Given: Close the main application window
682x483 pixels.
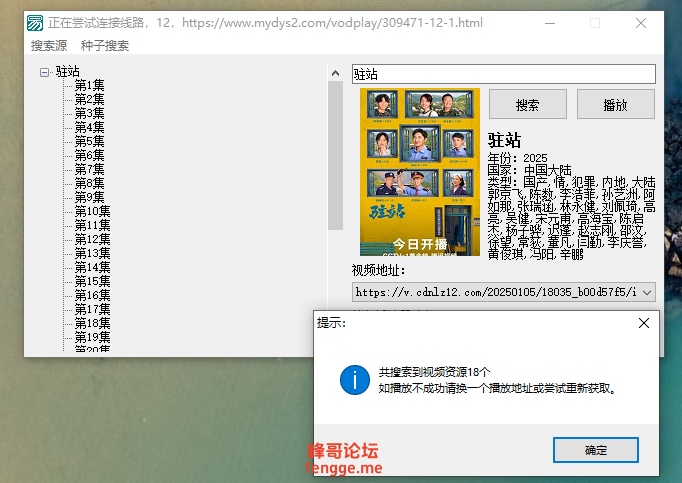Looking at the screenshot, I should point(641,23).
